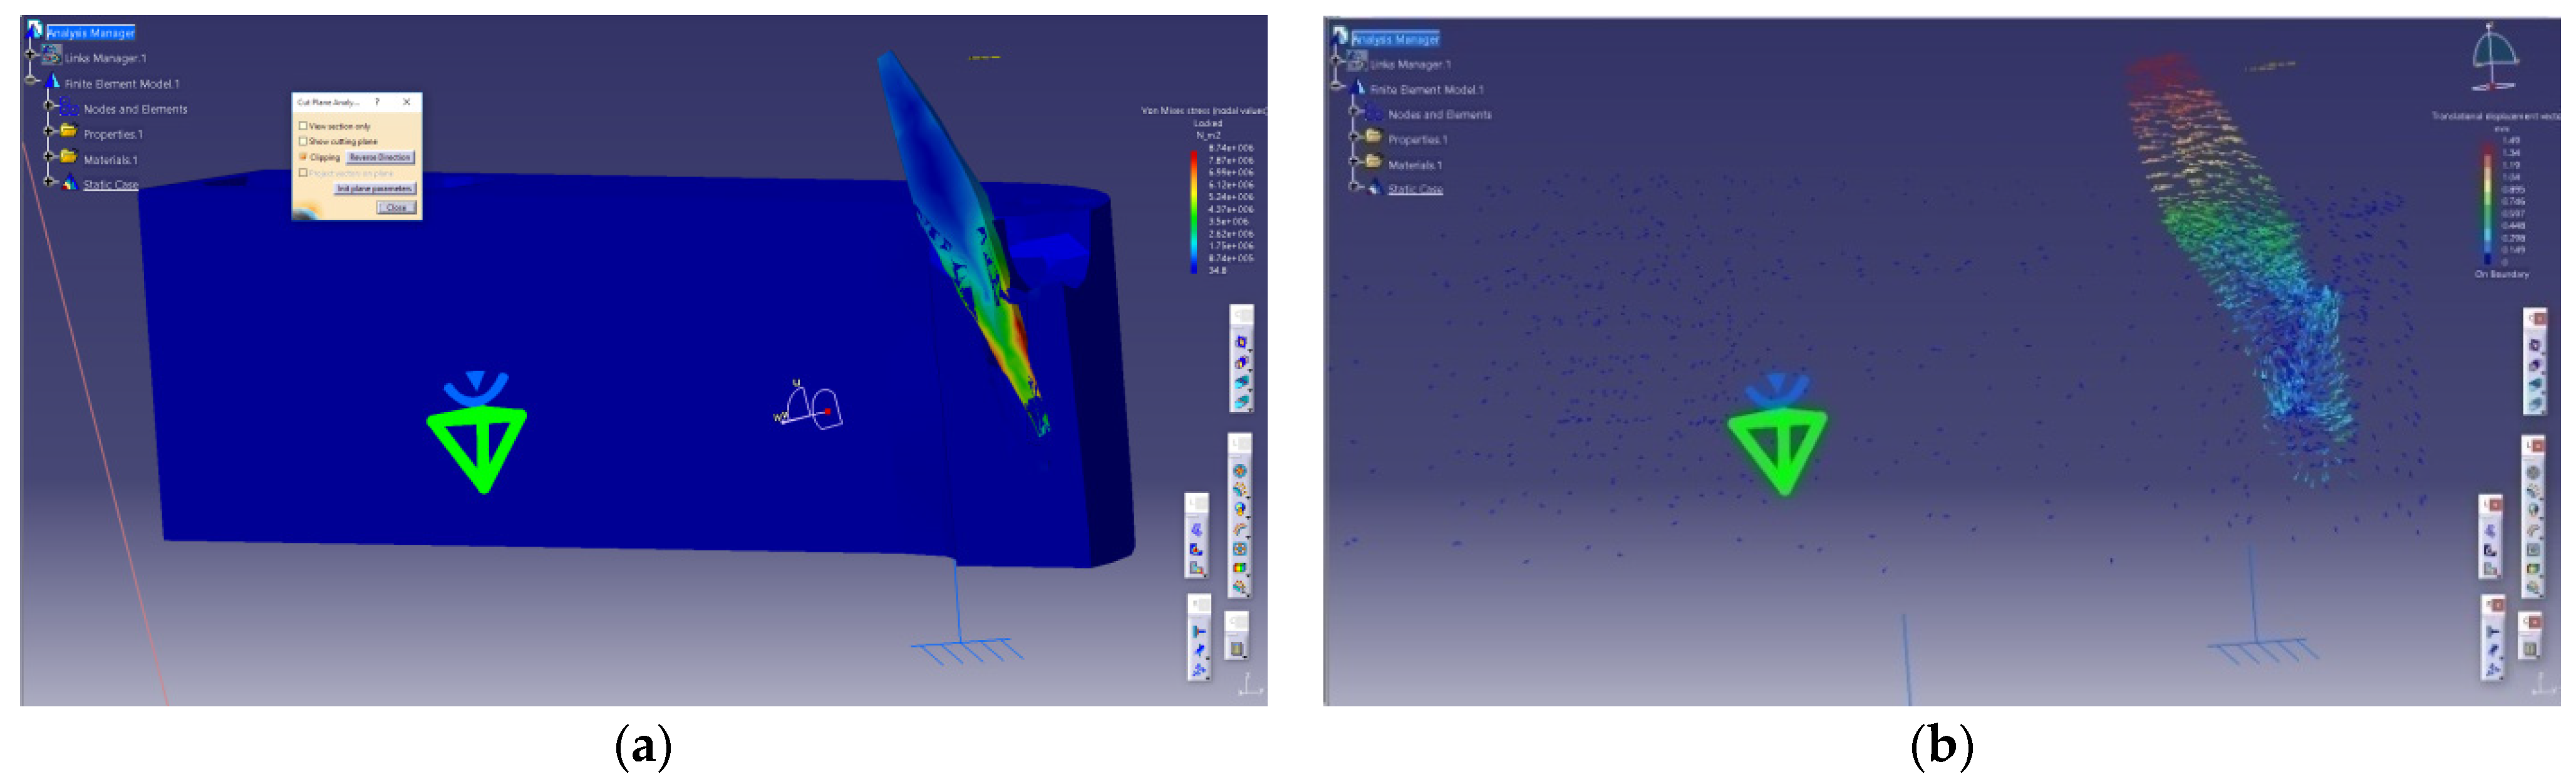Click the Init plane parameters button
Image resolution: width=2576 pixels, height=784 pixels.
[x=374, y=188]
